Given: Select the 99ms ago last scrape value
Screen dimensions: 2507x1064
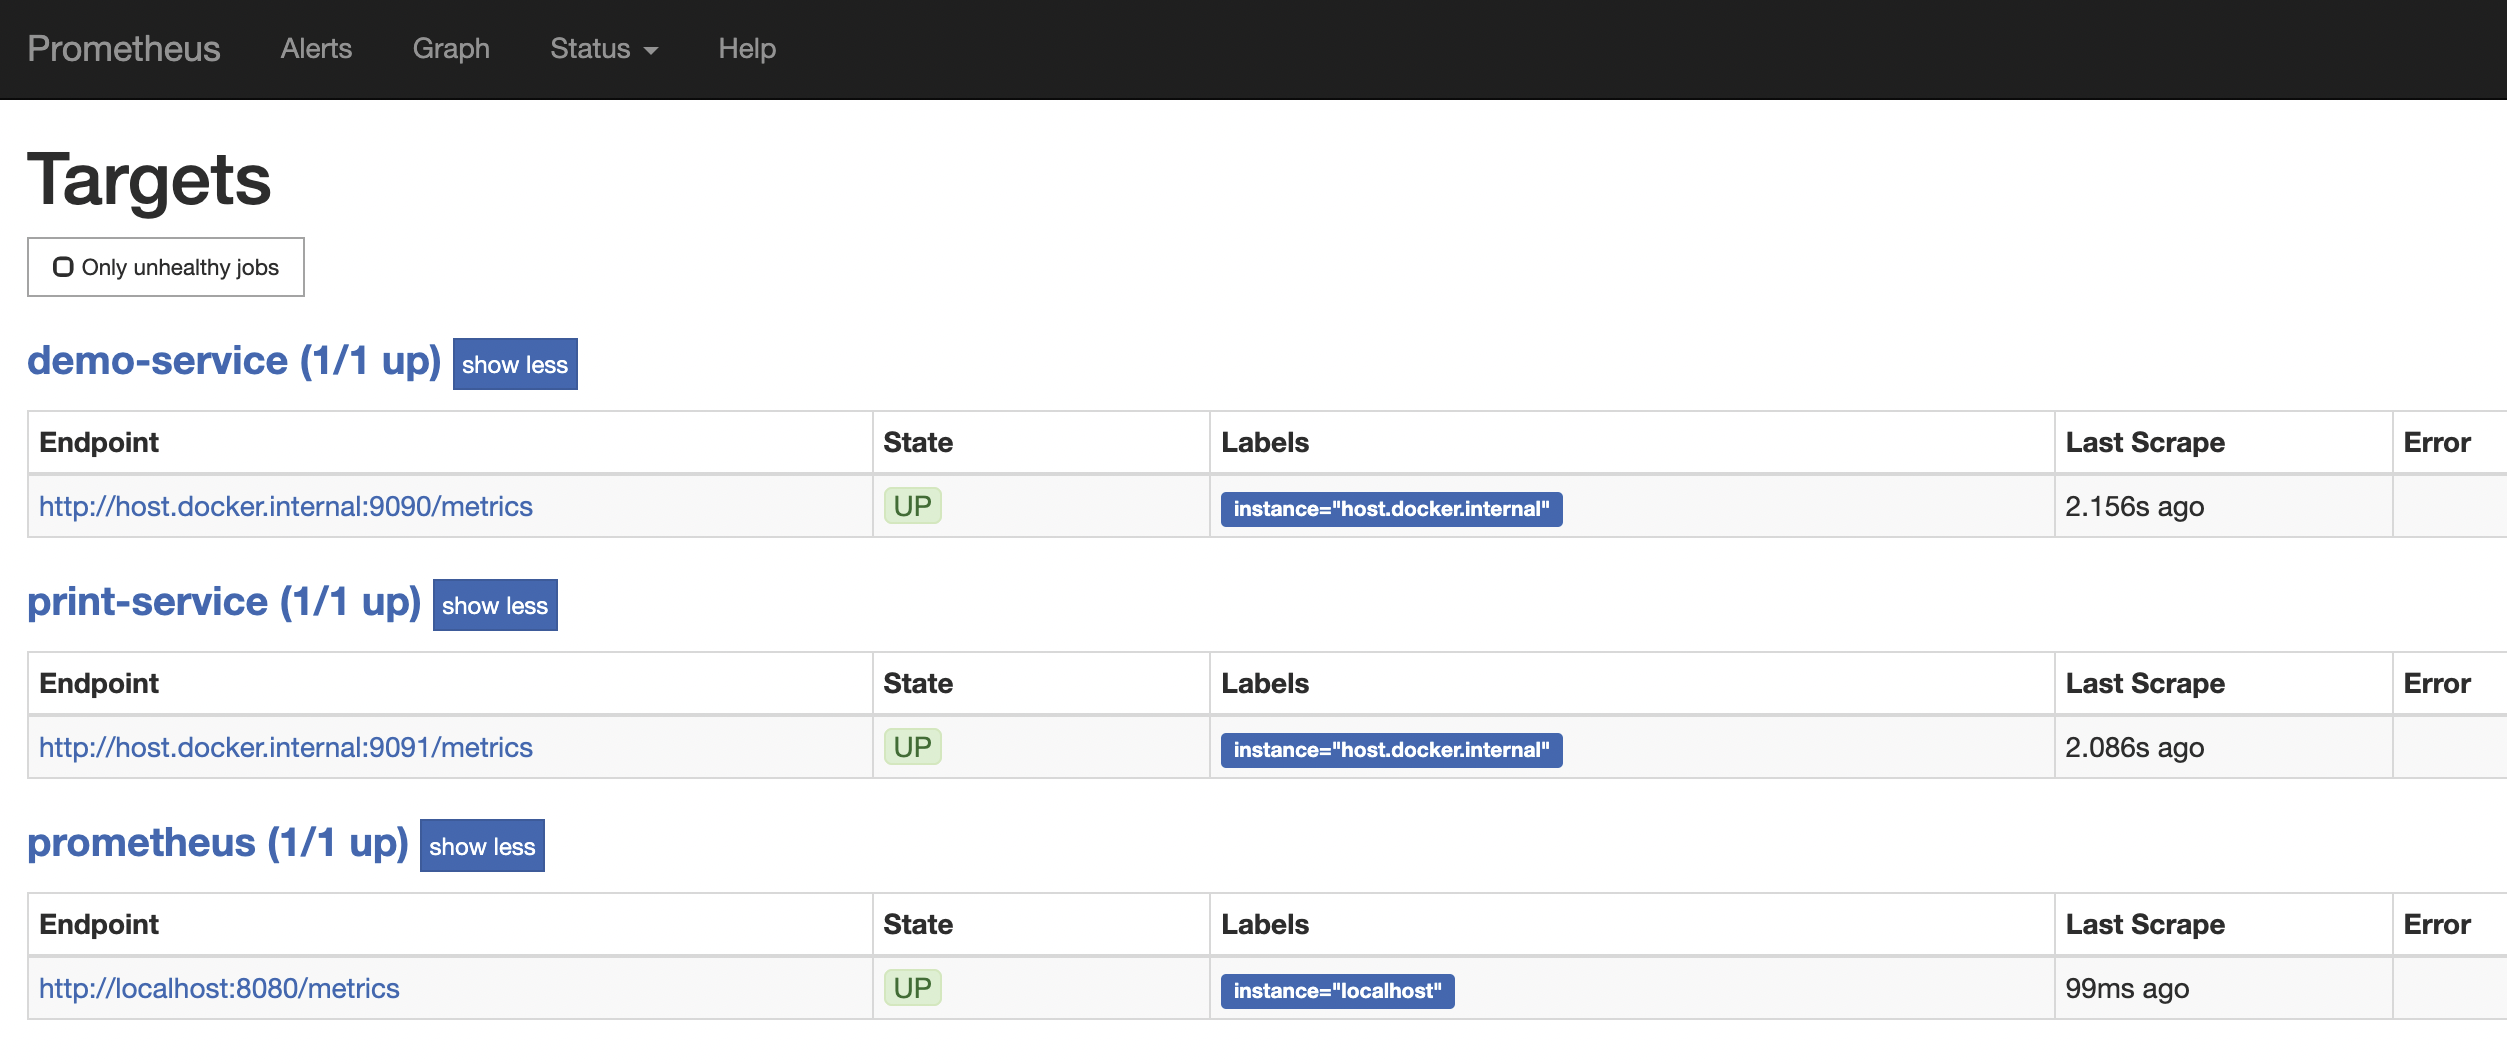Looking at the screenshot, I should coord(2127,988).
